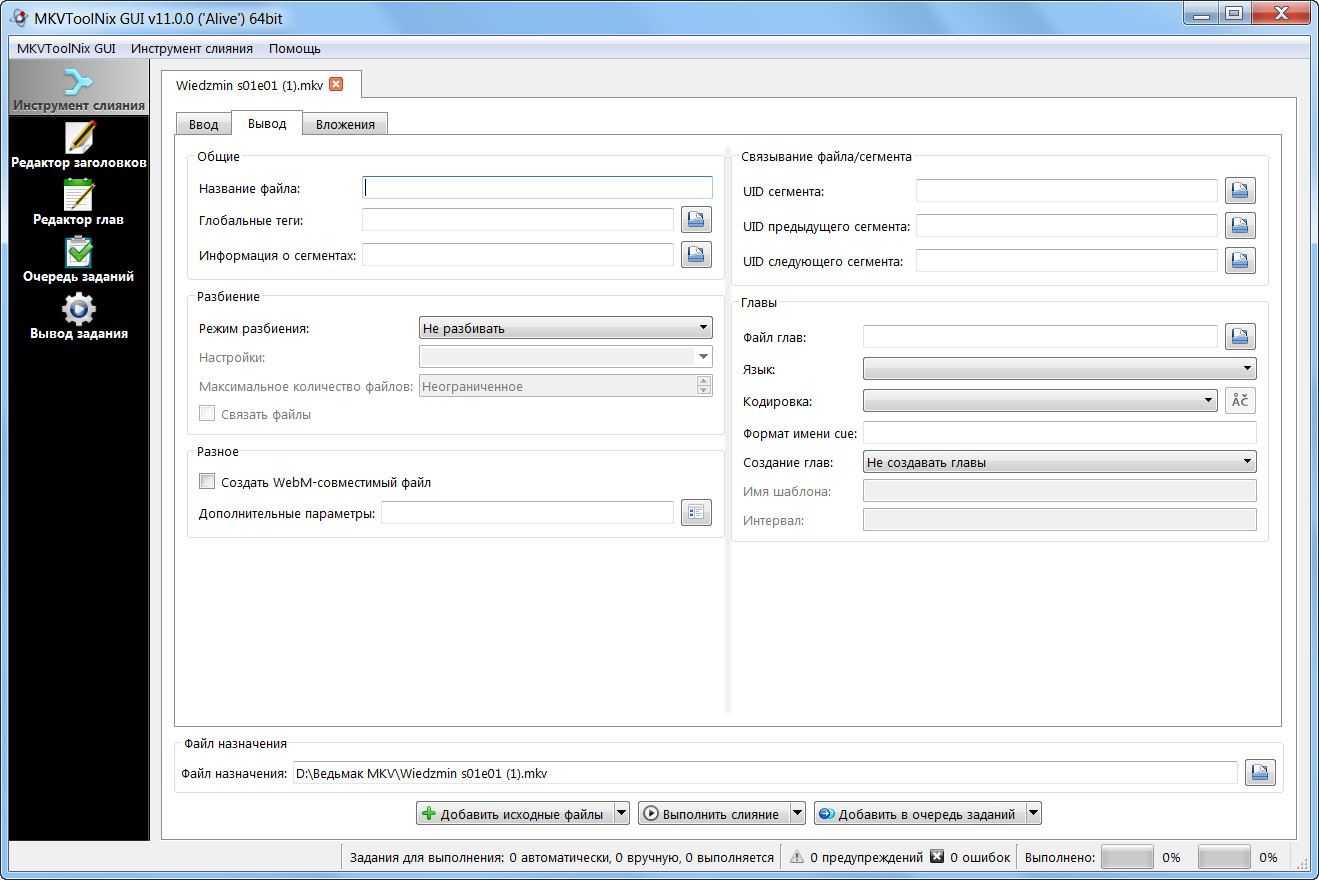Image resolution: width=1319 pixels, height=880 pixels.
Task: Click the 0 предупреждений status text
Action: 866,857
